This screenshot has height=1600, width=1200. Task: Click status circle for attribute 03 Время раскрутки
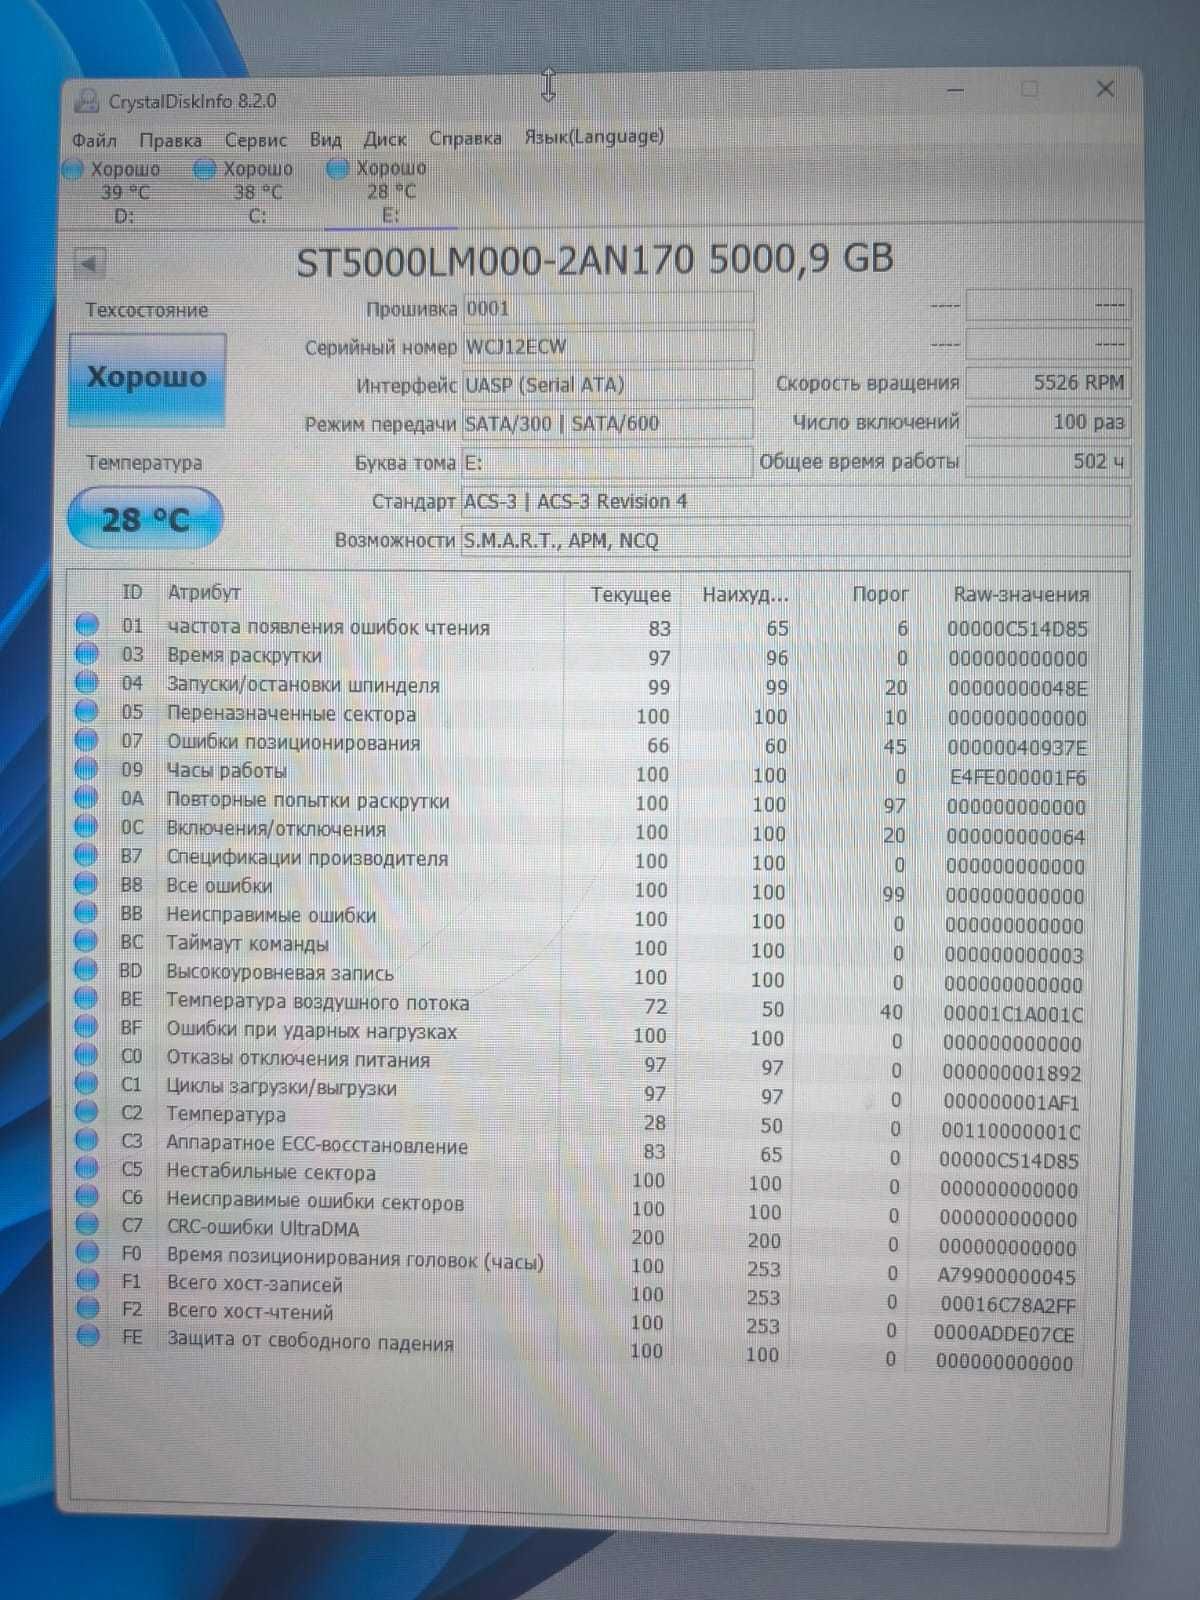click(x=88, y=654)
